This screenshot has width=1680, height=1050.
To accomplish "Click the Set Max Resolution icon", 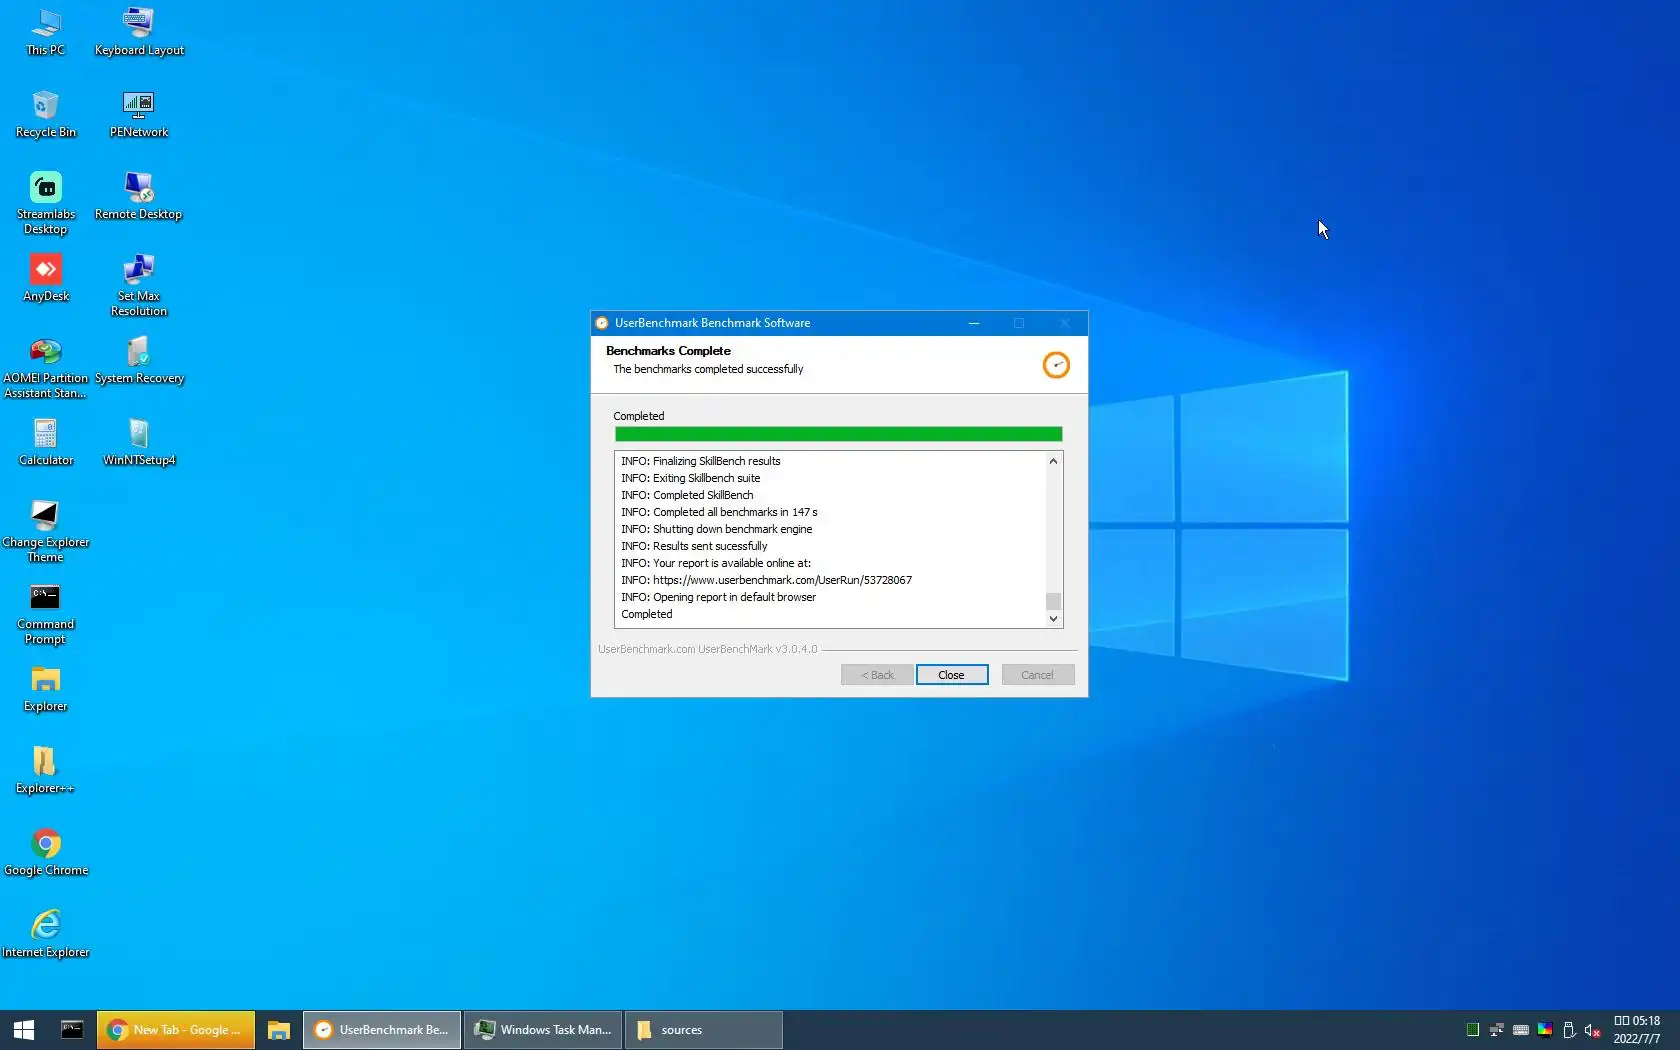I will pyautogui.click(x=139, y=285).
